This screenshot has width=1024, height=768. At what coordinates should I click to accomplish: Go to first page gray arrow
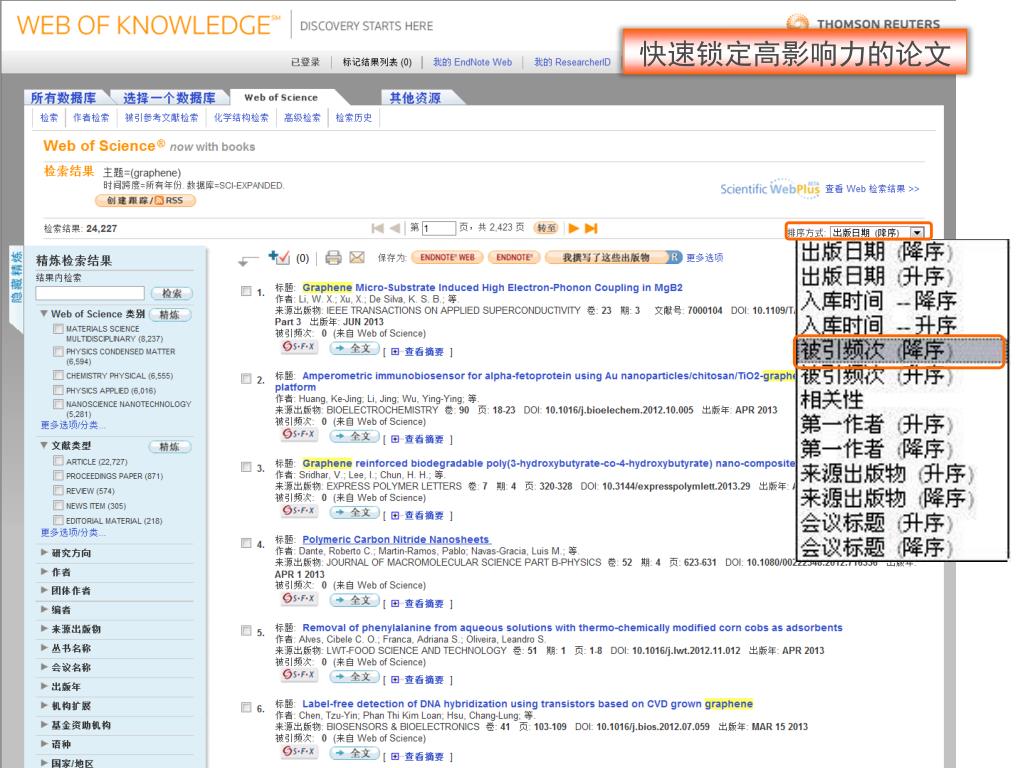(x=377, y=228)
